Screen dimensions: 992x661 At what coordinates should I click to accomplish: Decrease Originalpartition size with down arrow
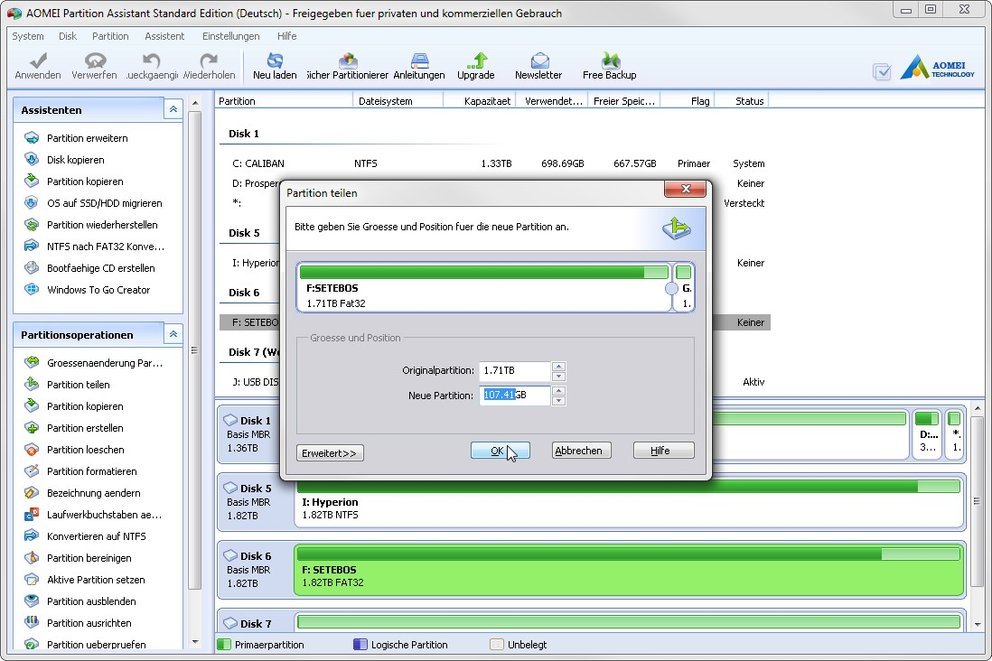pos(558,376)
